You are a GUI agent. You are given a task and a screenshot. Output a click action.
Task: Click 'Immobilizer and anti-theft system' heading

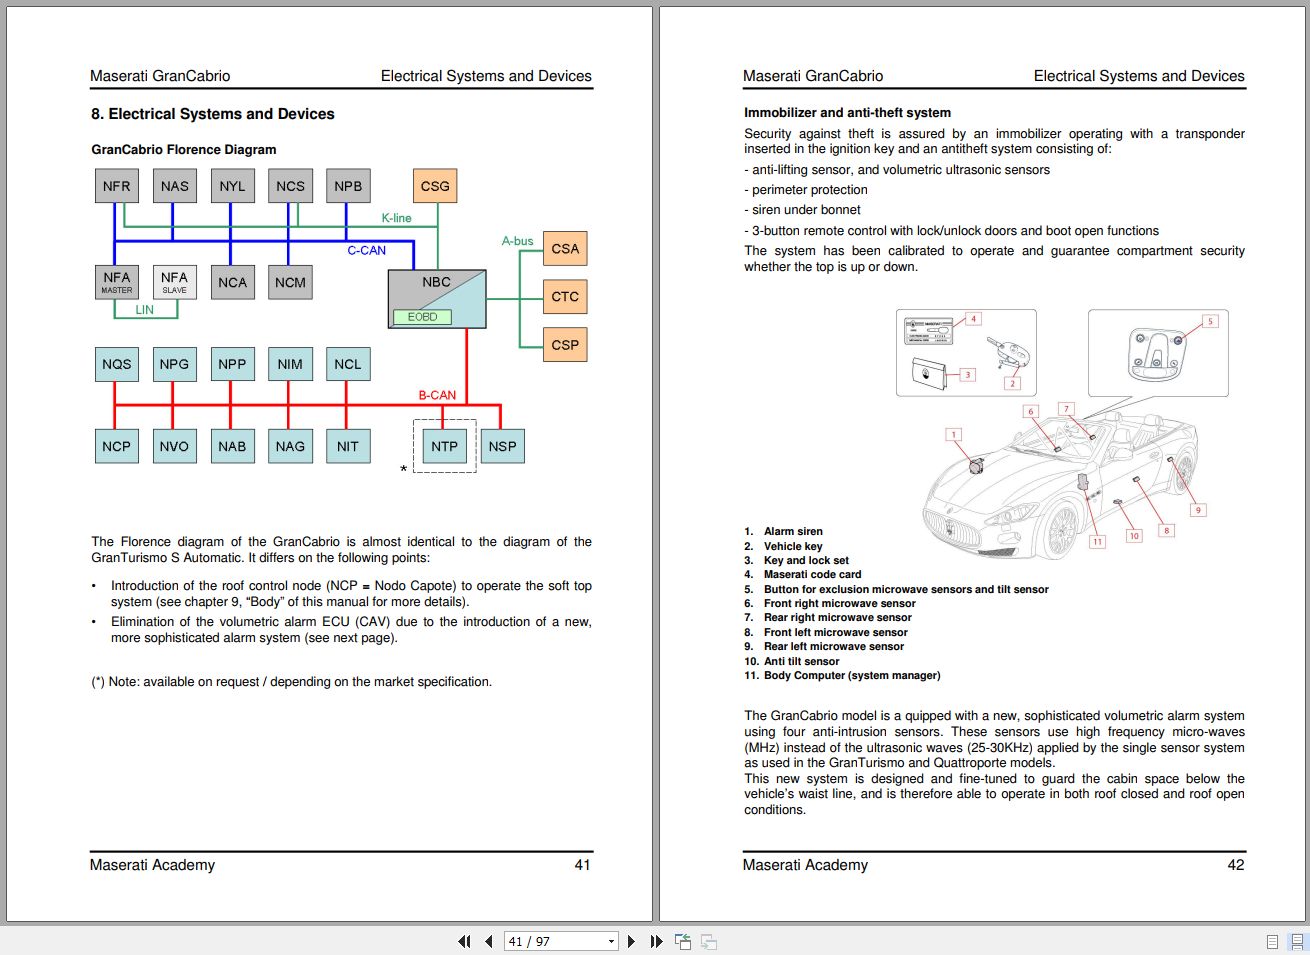click(x=847, y=113)
